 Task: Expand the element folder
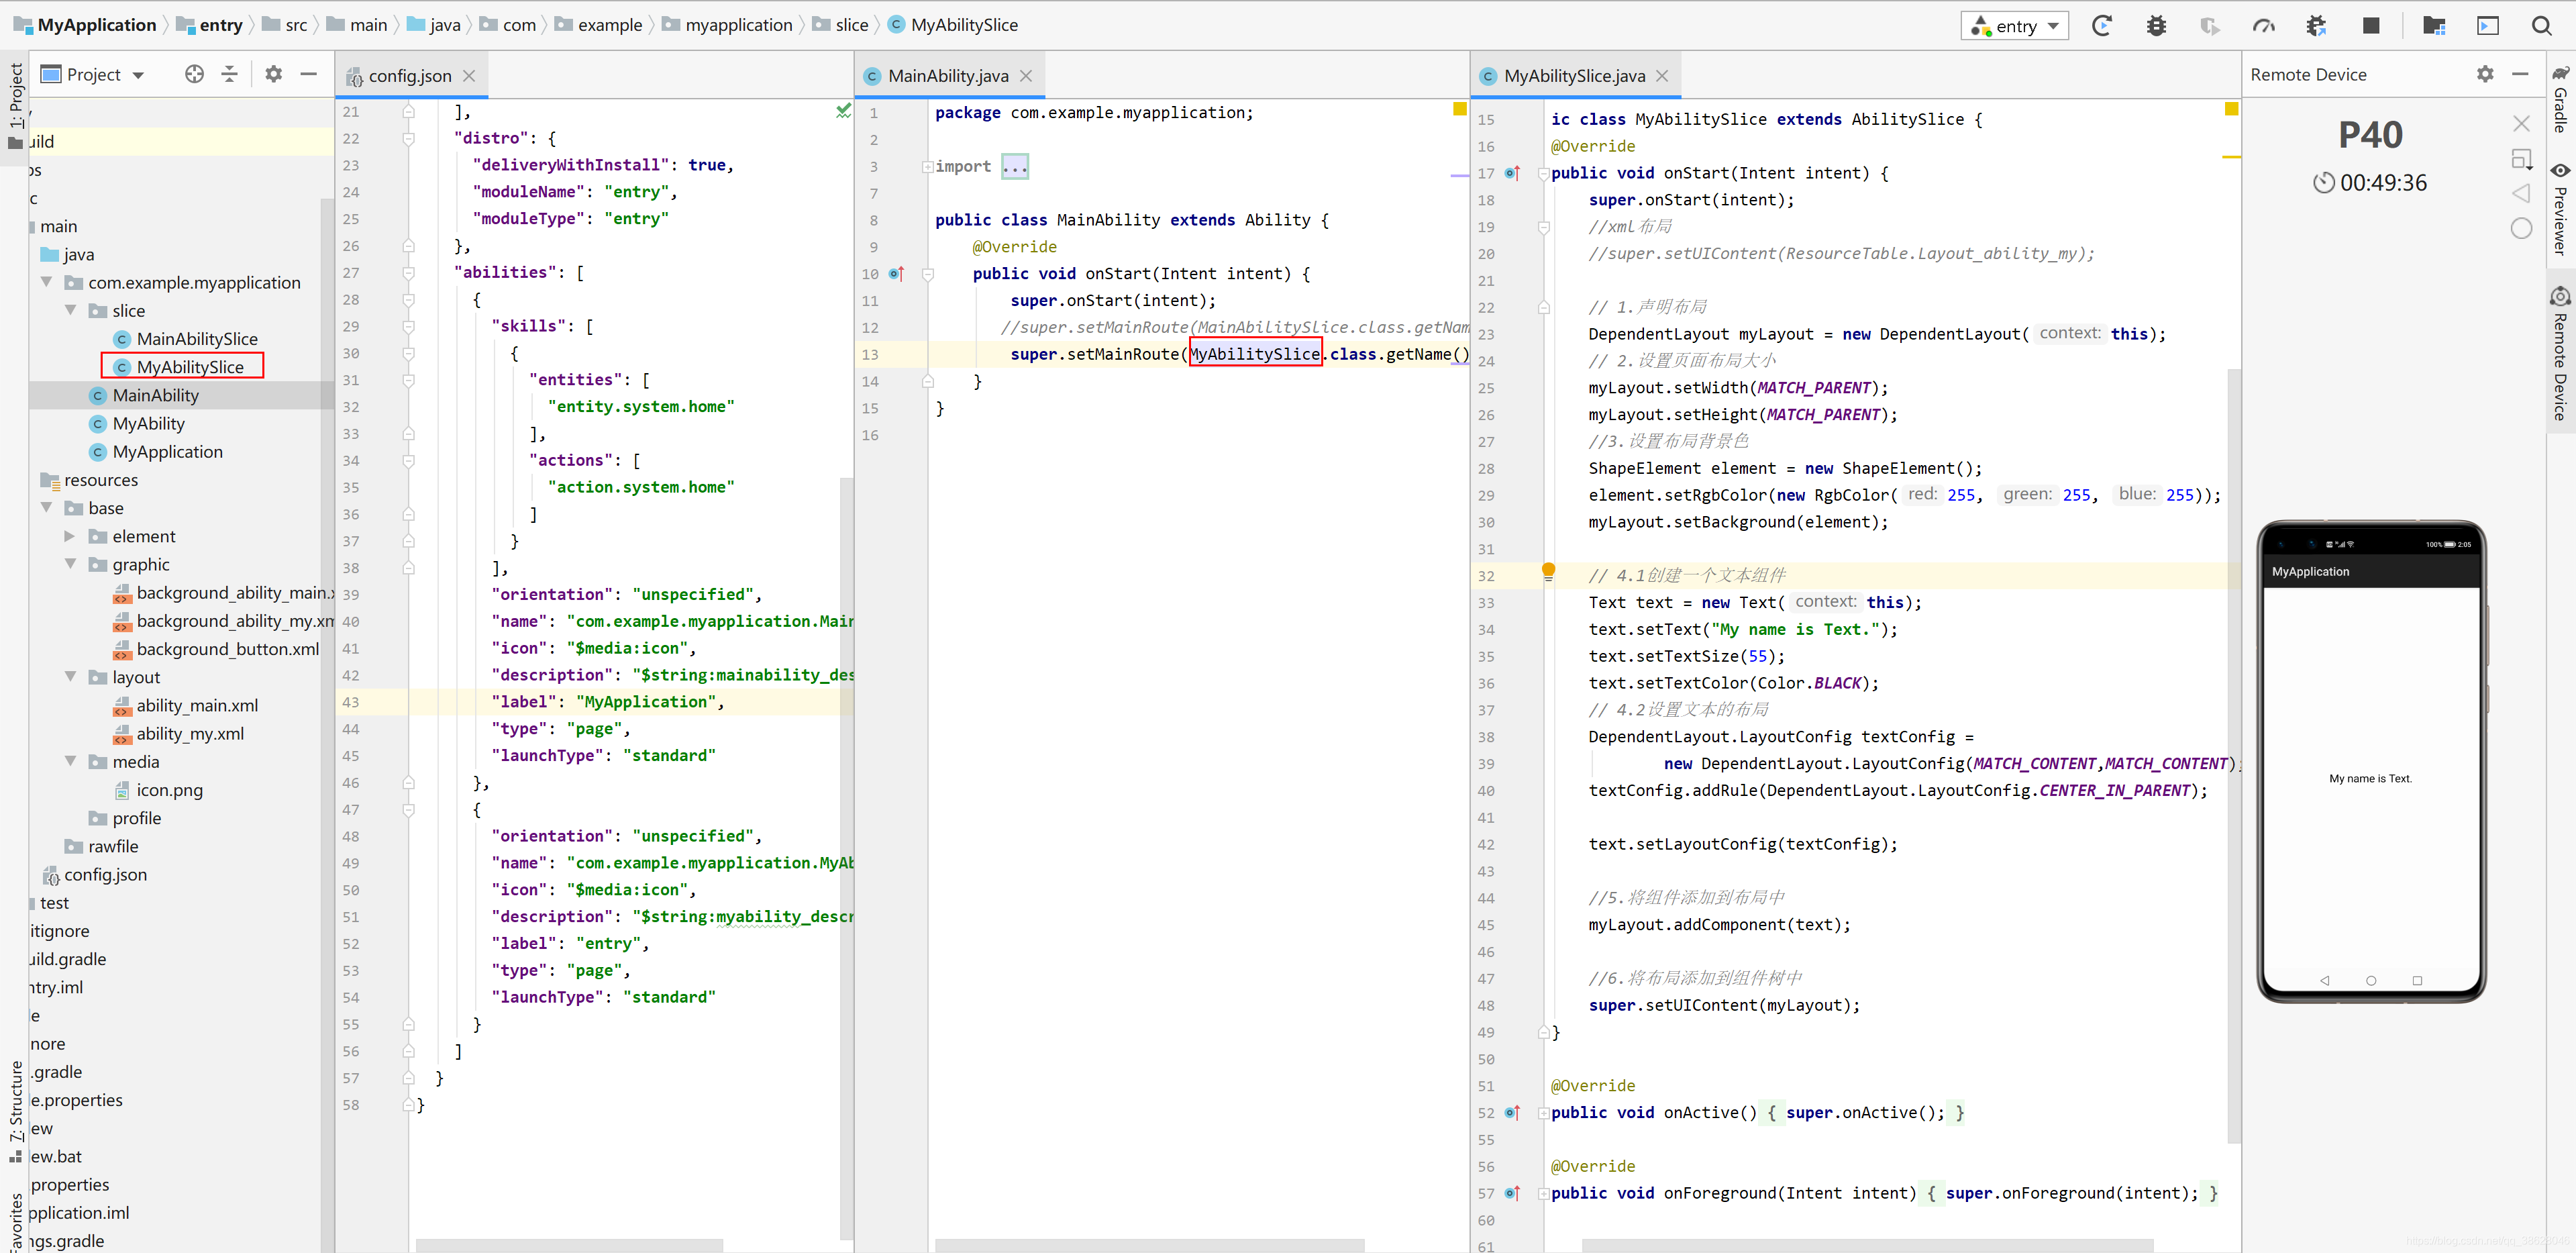coord(71,536)
